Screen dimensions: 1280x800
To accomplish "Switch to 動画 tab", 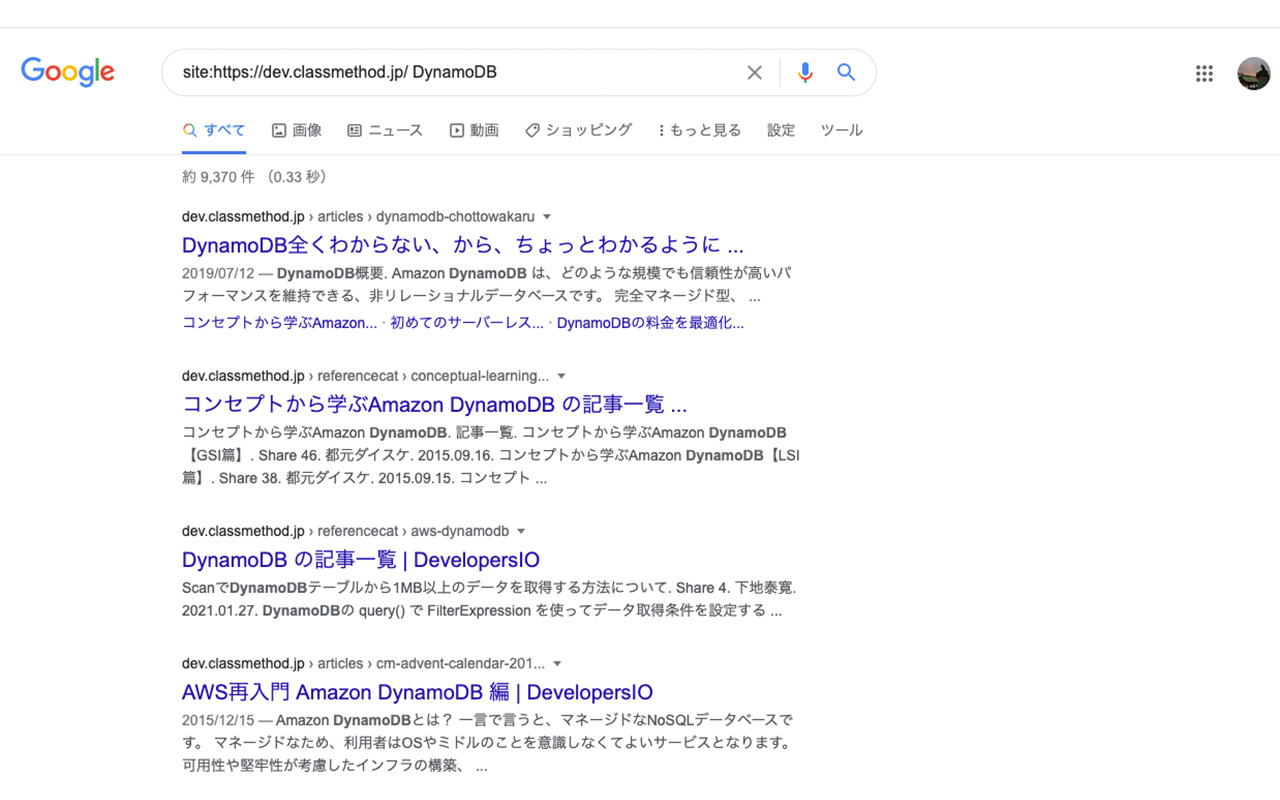I will (474, 130).
